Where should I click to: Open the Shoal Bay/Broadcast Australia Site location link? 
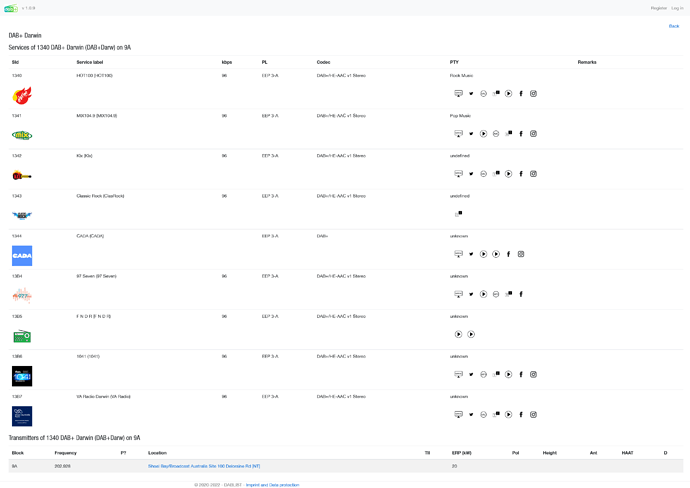[x=204, y=466]
